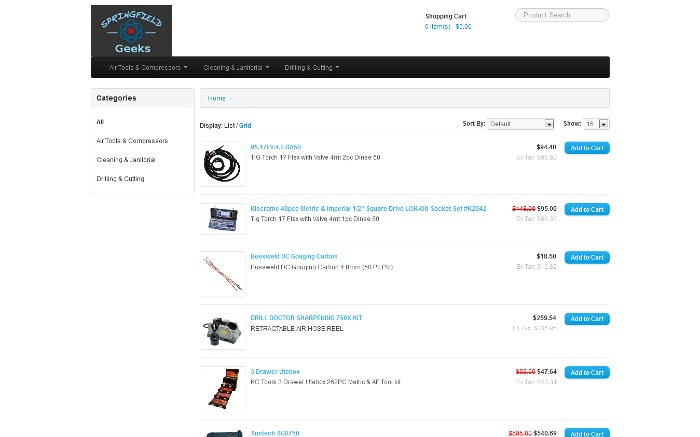The image size is (700, 437).
Task: Focus the Product Search field
Action: click(562, 15)
